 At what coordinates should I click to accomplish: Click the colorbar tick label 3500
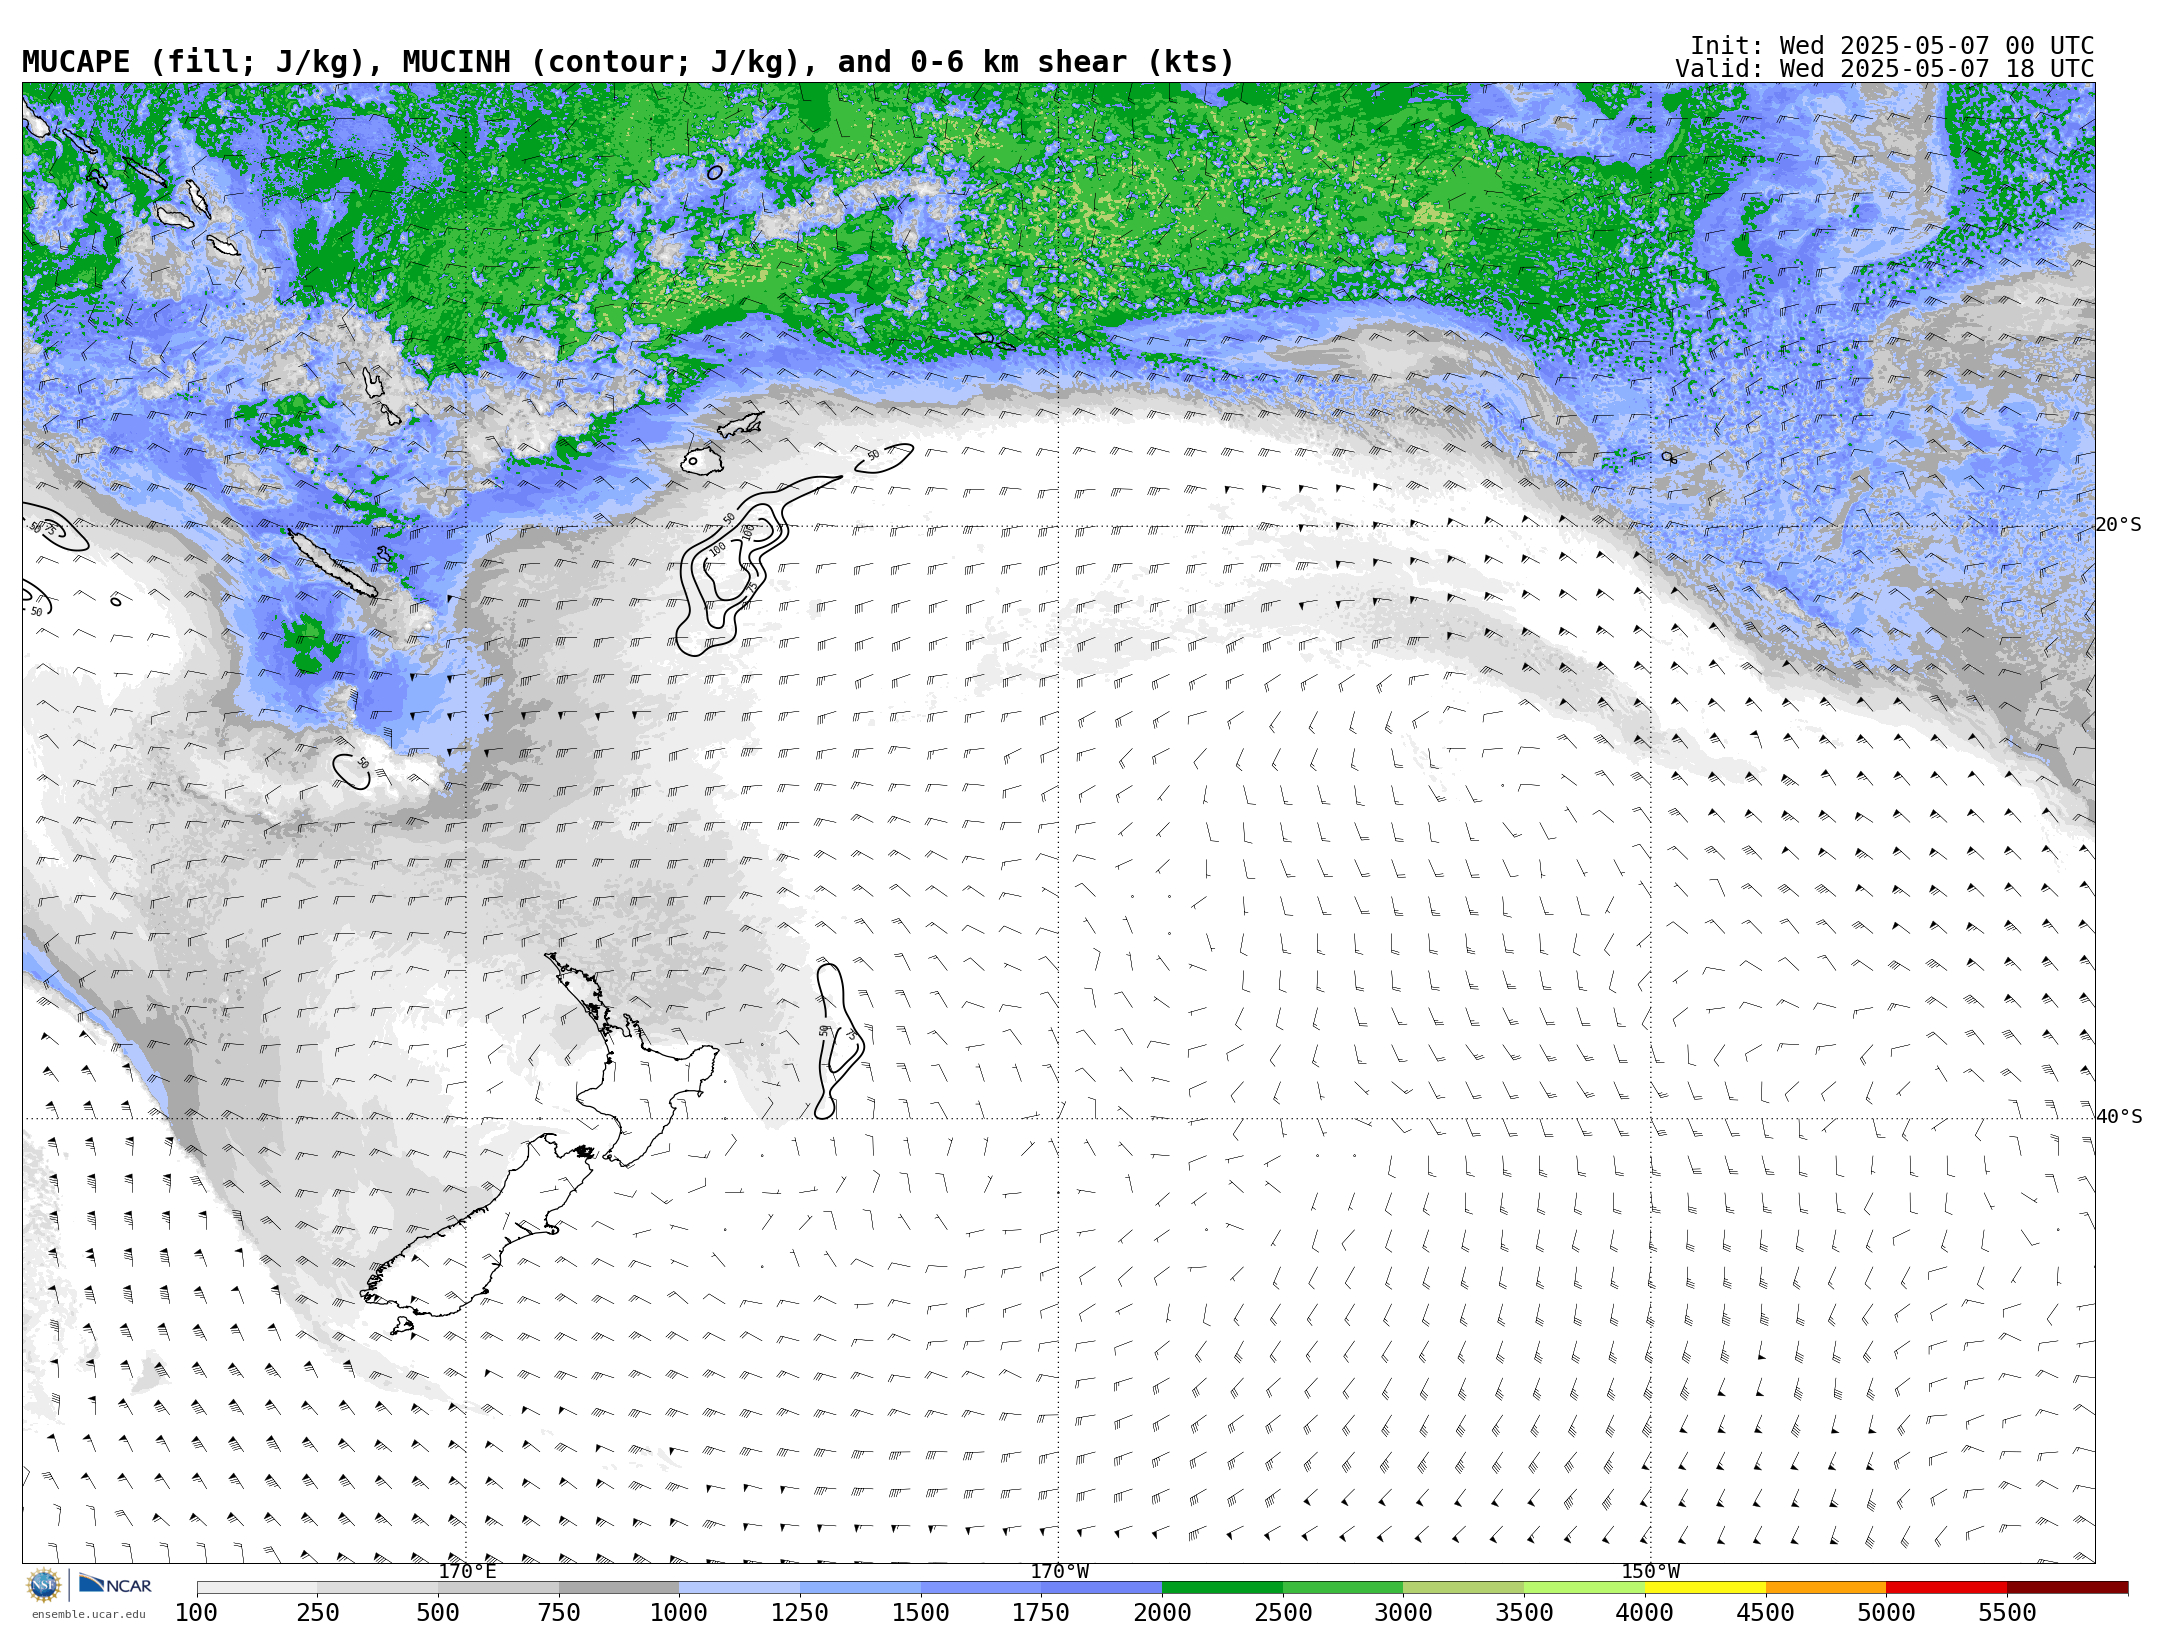coord(1524,1613)
